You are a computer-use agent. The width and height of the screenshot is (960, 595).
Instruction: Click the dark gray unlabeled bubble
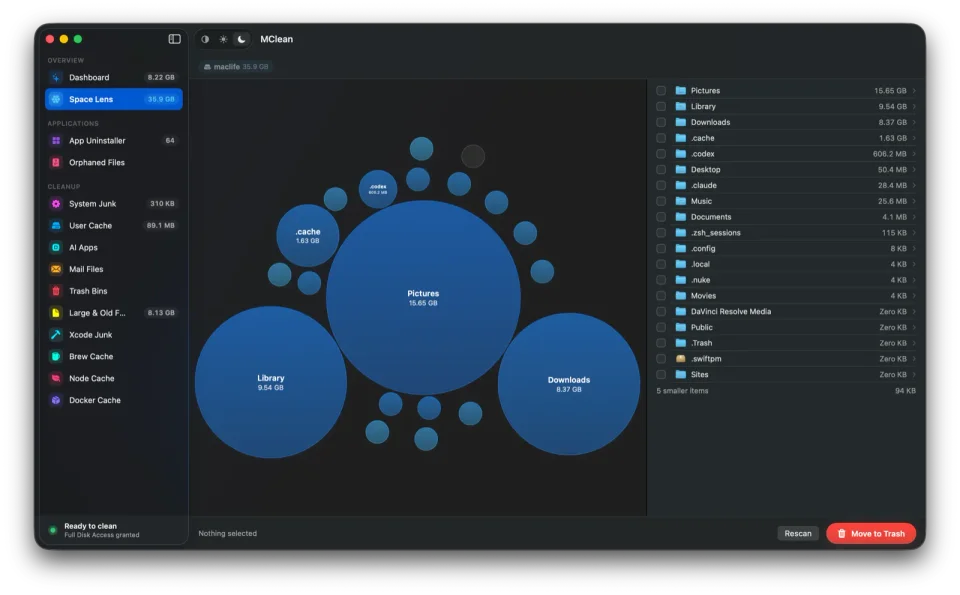pos(473,156)
